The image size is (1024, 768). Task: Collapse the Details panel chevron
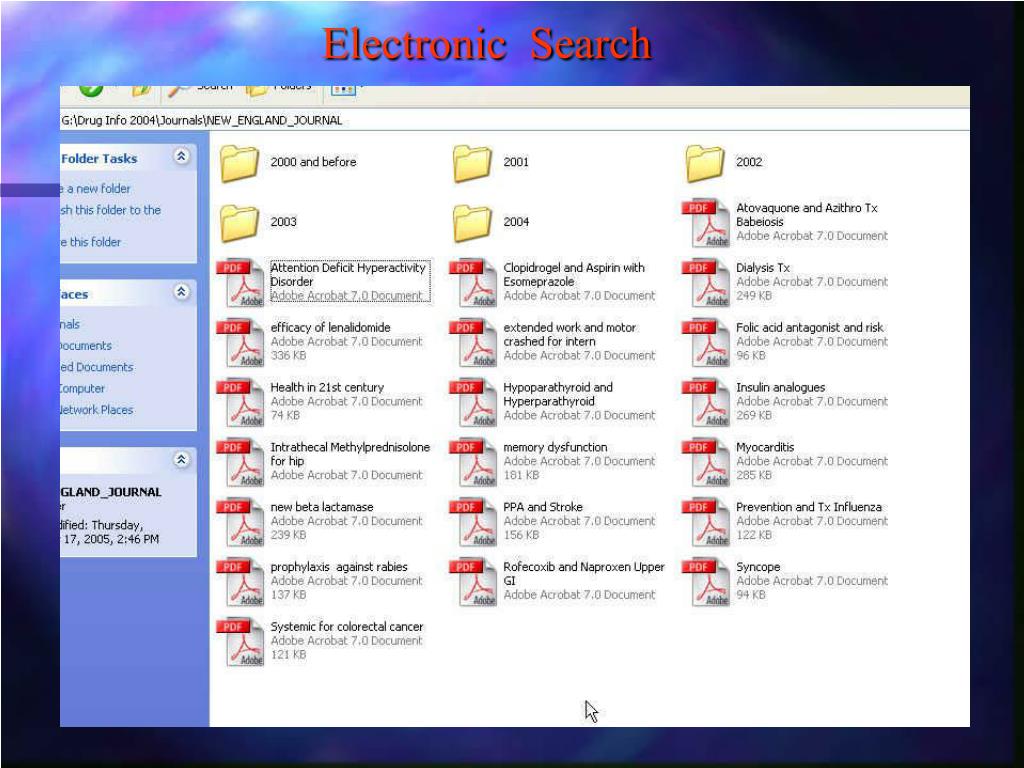[181, 460]
